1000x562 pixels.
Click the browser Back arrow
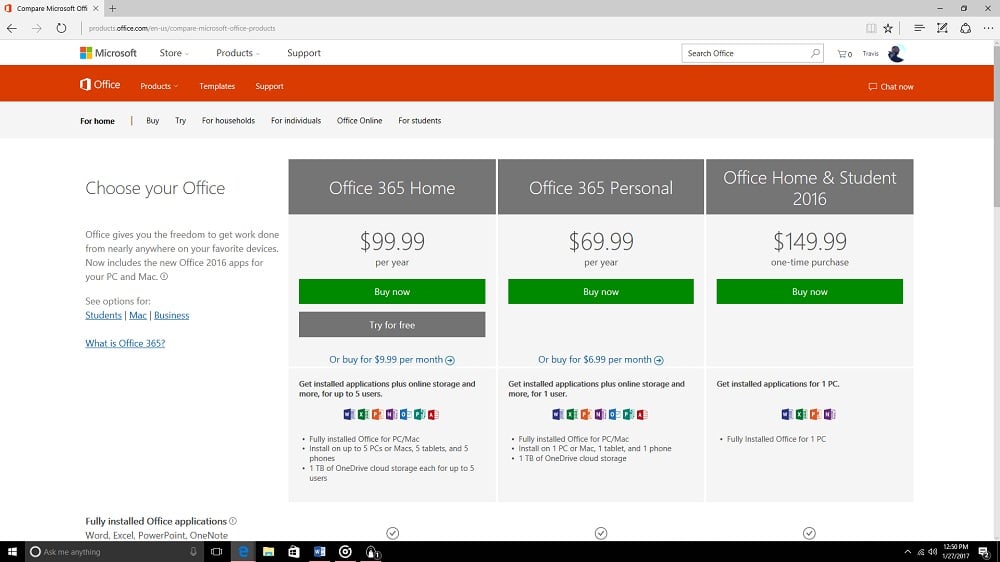12,28
